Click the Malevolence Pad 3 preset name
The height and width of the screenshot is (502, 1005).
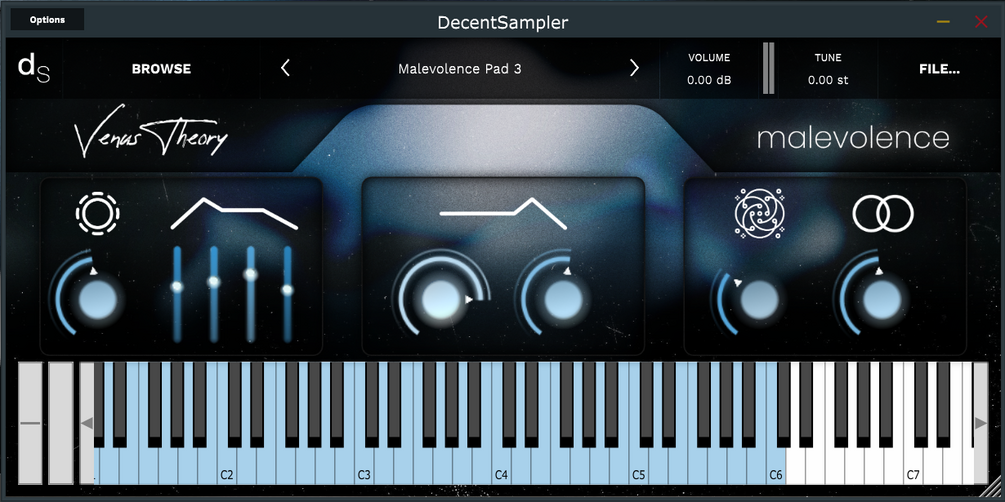pos(460,69)
